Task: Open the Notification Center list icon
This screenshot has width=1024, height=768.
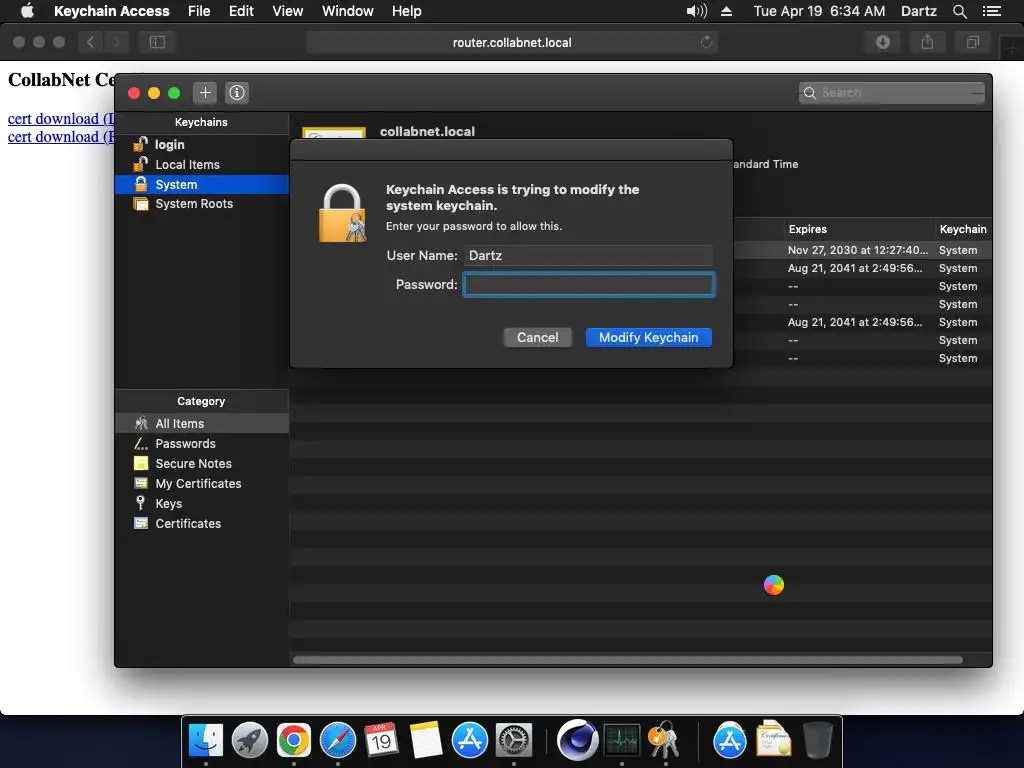Action: 991,11
